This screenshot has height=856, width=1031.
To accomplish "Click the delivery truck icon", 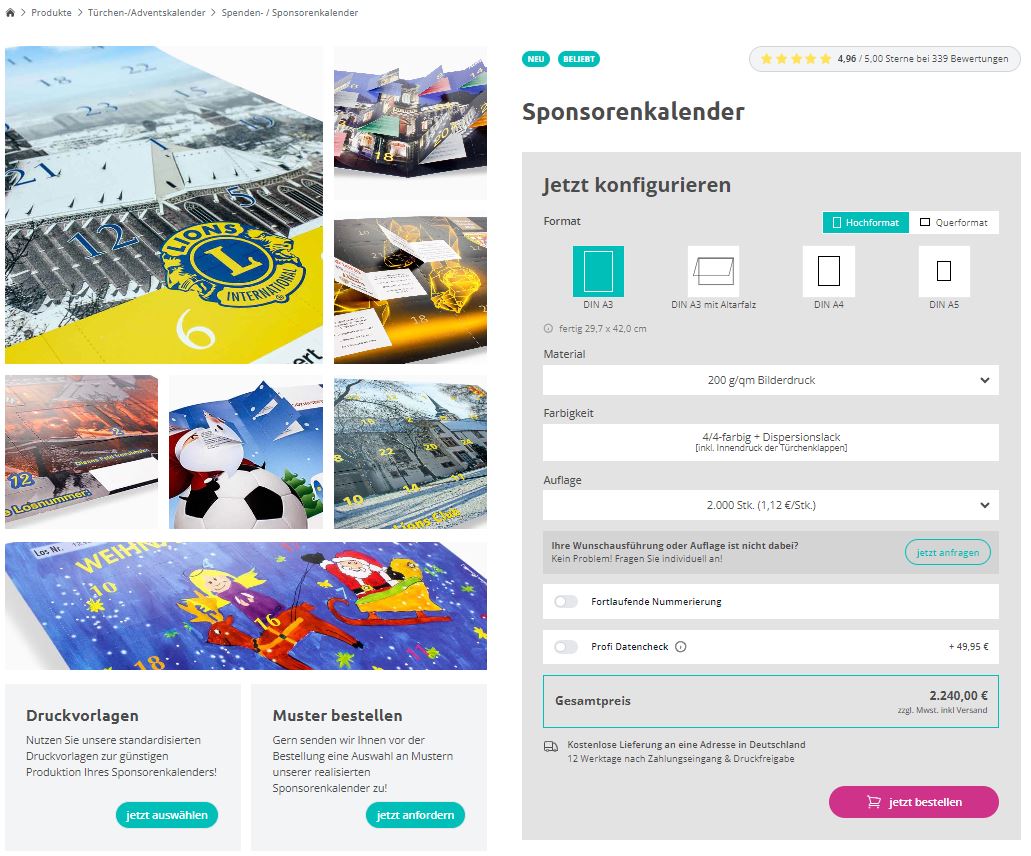I will 551,747.
